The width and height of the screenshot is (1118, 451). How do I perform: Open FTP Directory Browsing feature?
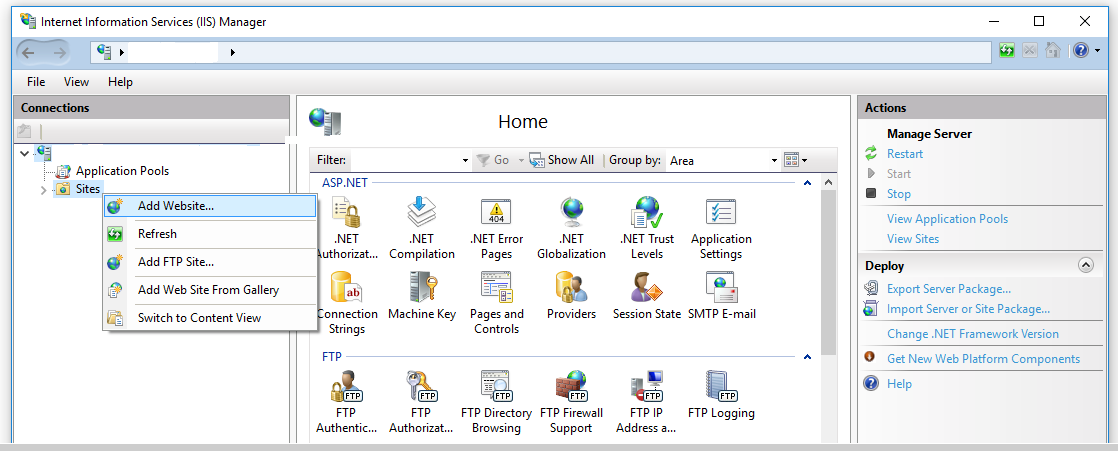(496, 402)
